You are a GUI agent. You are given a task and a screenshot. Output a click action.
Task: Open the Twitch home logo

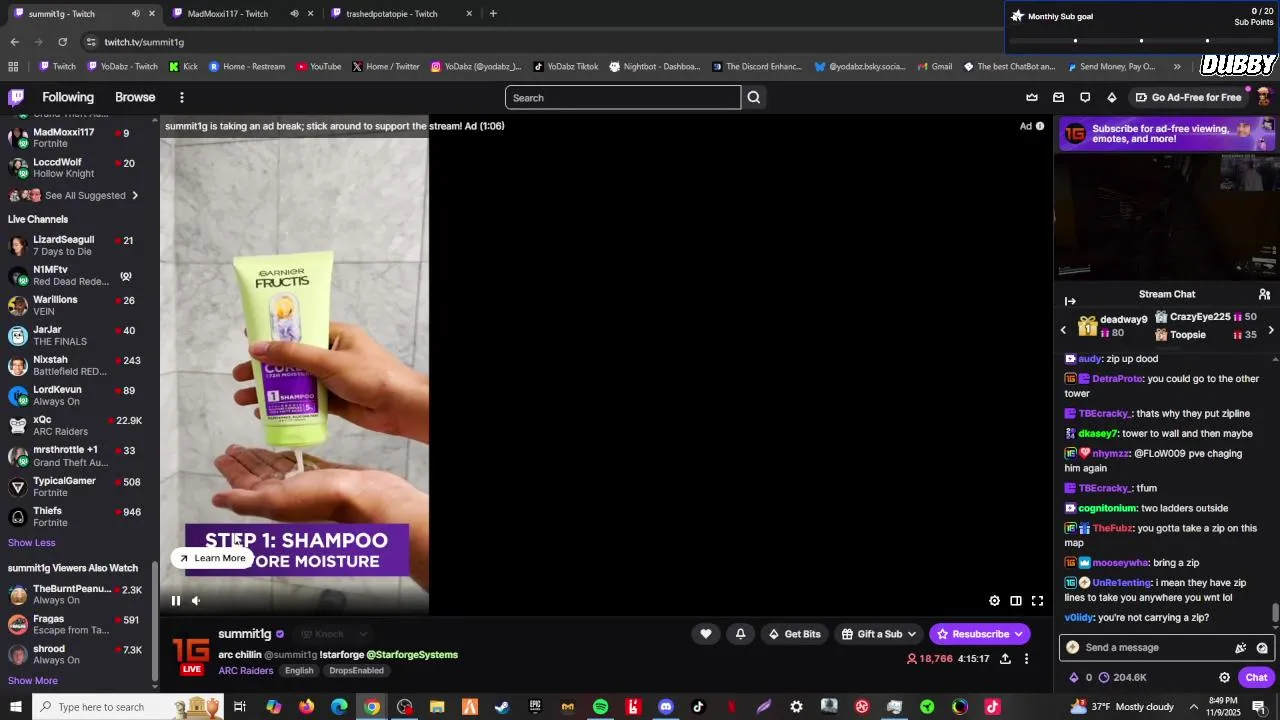16,97
